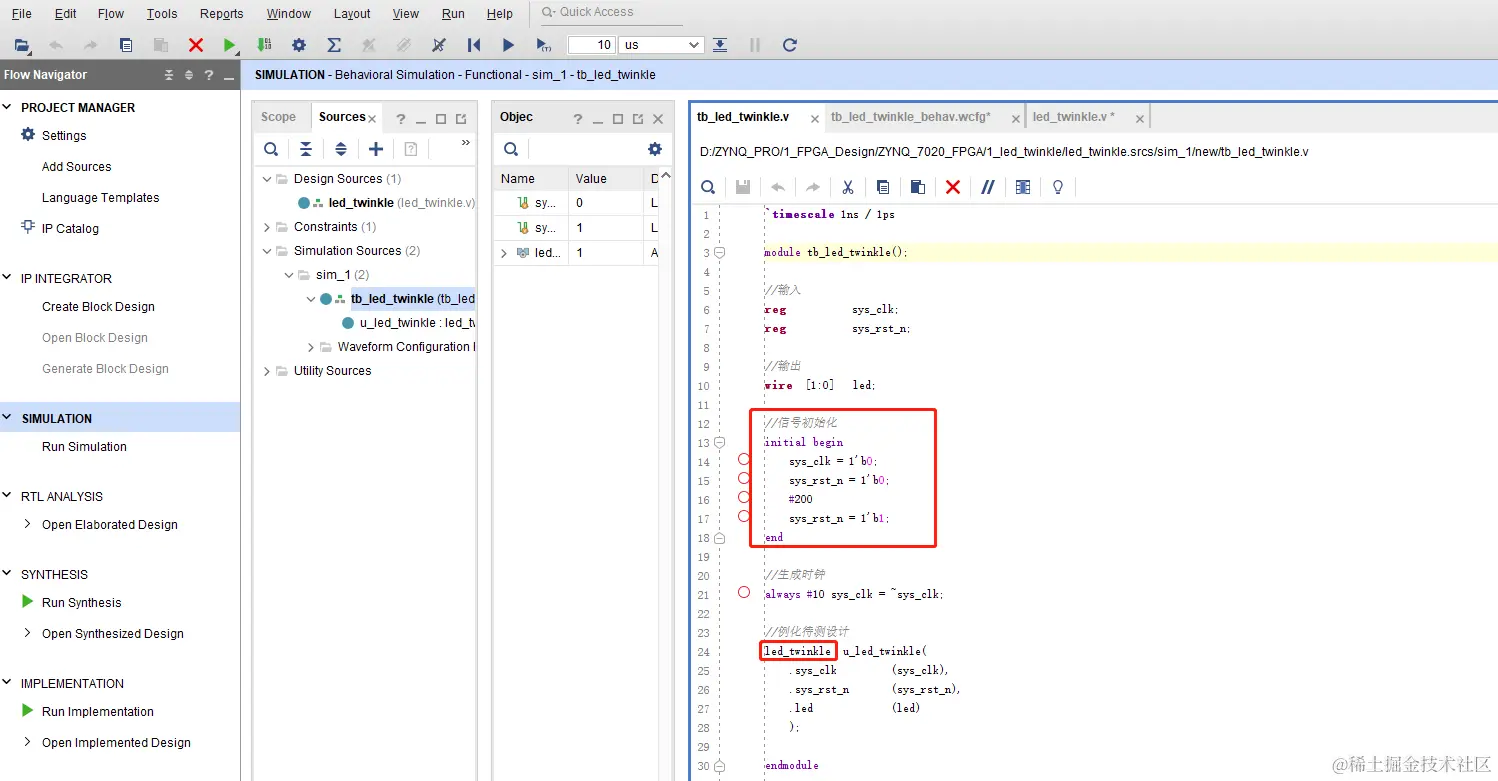Toggle breakpoint on line 14
1498x781 pixels.
pyautogui.click(x=743, y=459)
